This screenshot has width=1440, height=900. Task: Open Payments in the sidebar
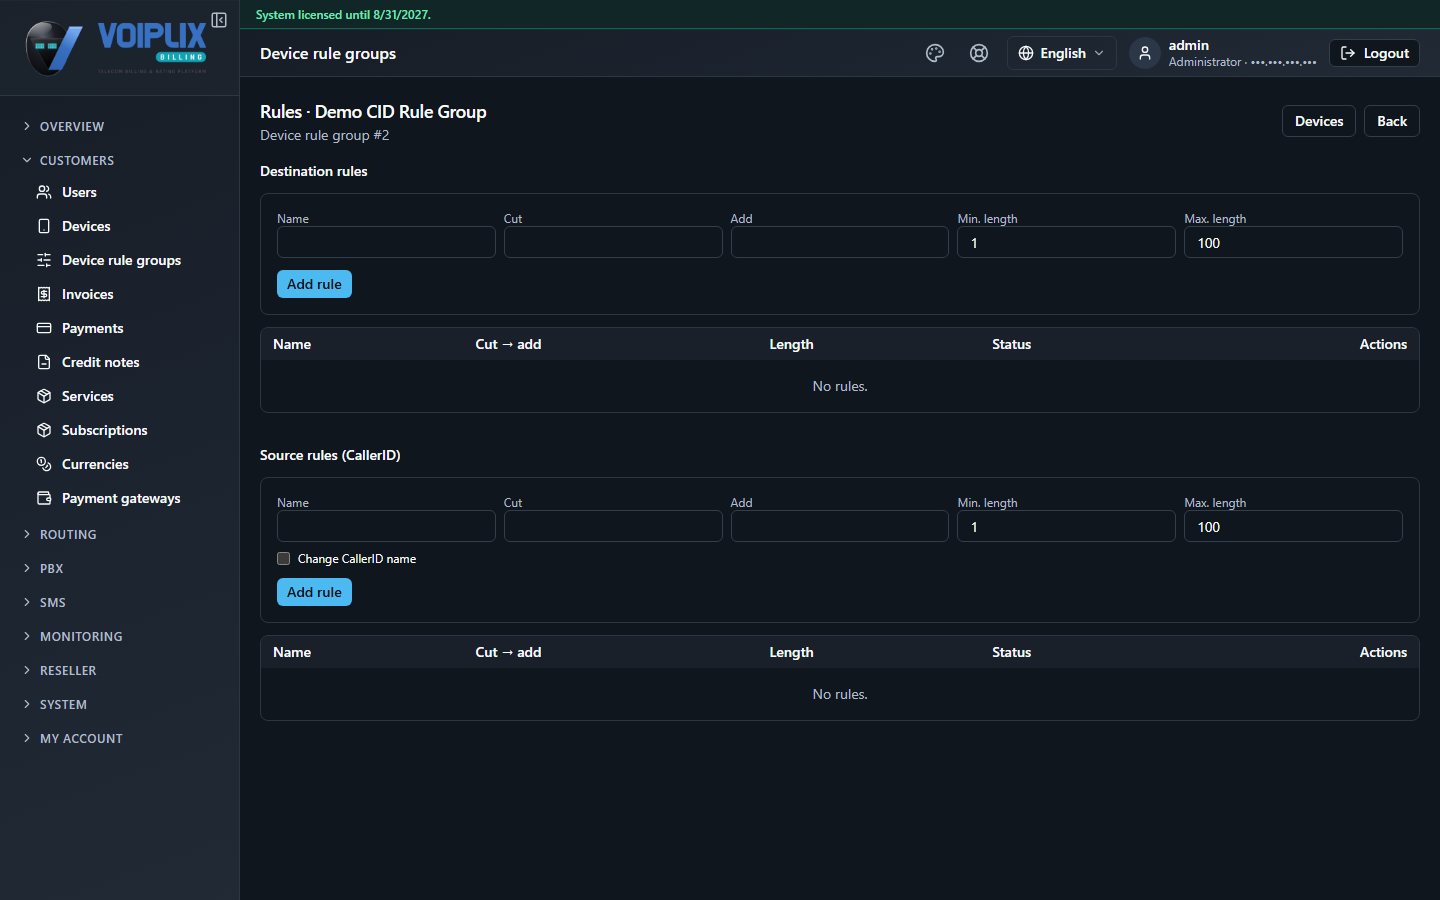pos(120,328)
